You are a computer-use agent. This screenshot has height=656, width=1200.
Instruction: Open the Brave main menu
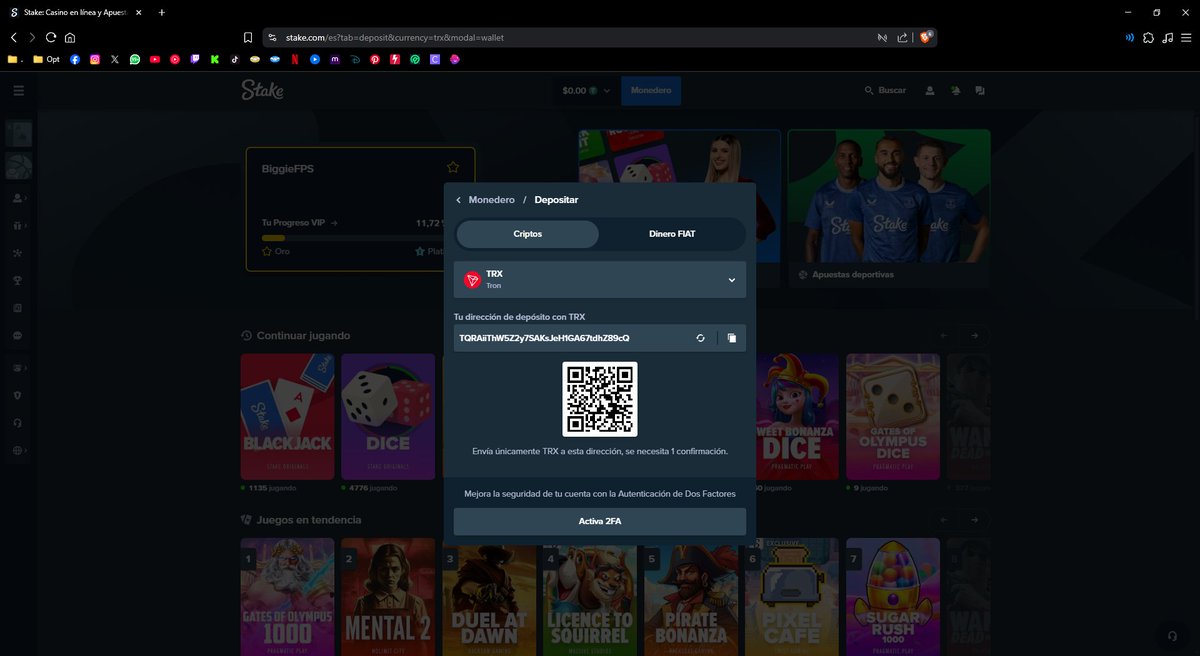pos(1186,38)
